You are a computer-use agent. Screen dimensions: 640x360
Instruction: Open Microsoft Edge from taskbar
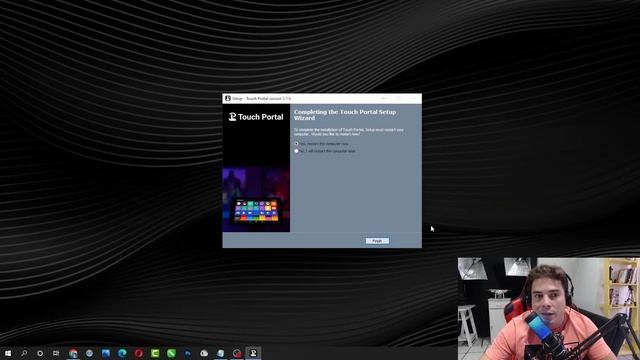tap(122, 353)
